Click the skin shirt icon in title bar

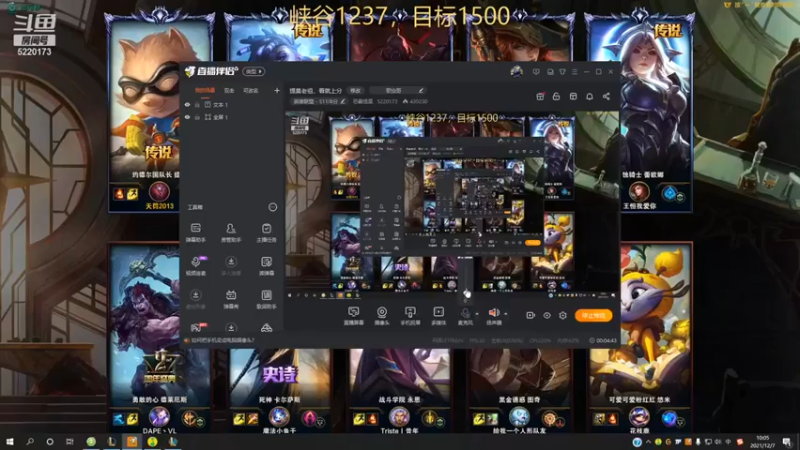point(562,72)
